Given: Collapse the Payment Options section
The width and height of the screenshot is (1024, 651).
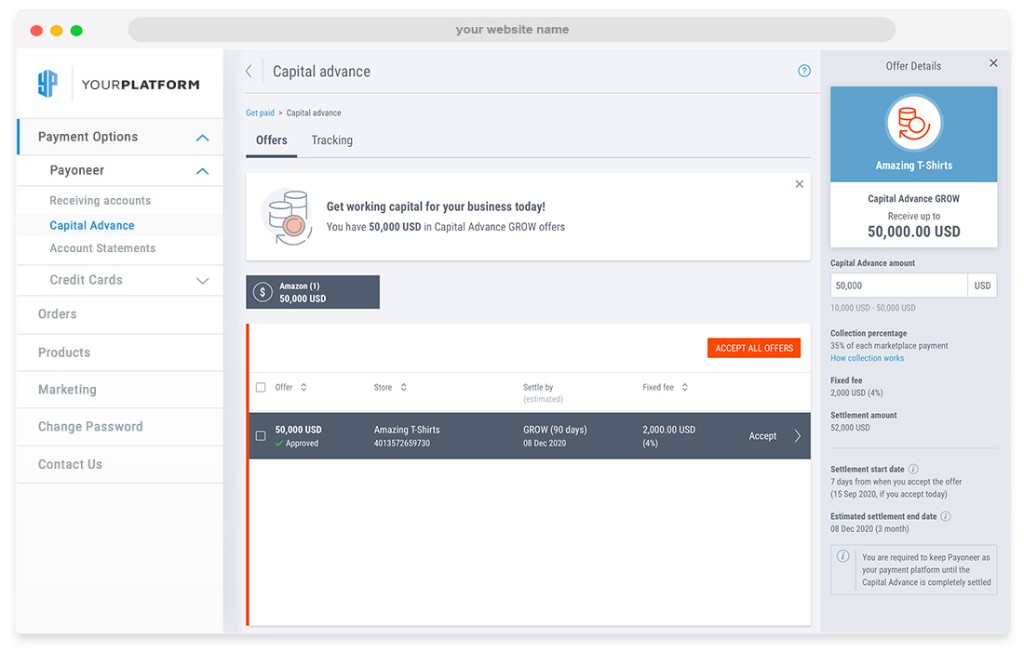Looking at the screenshot, I should 202,138.
